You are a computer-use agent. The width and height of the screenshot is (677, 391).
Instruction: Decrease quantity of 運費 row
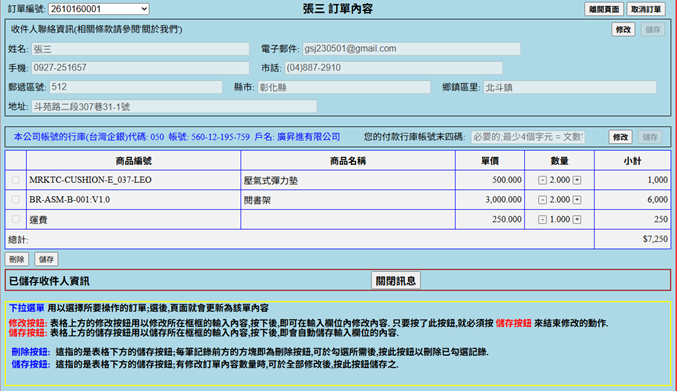point(542,220)
